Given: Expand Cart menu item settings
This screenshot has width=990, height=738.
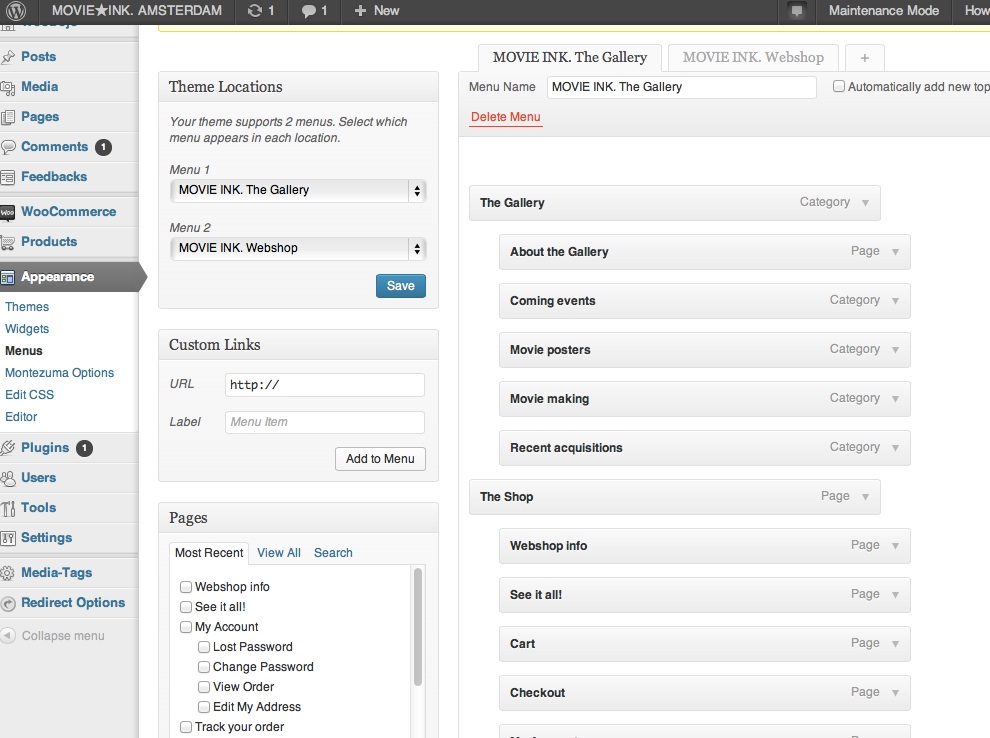Looking at the screenshot, I should tap(895, 644).
